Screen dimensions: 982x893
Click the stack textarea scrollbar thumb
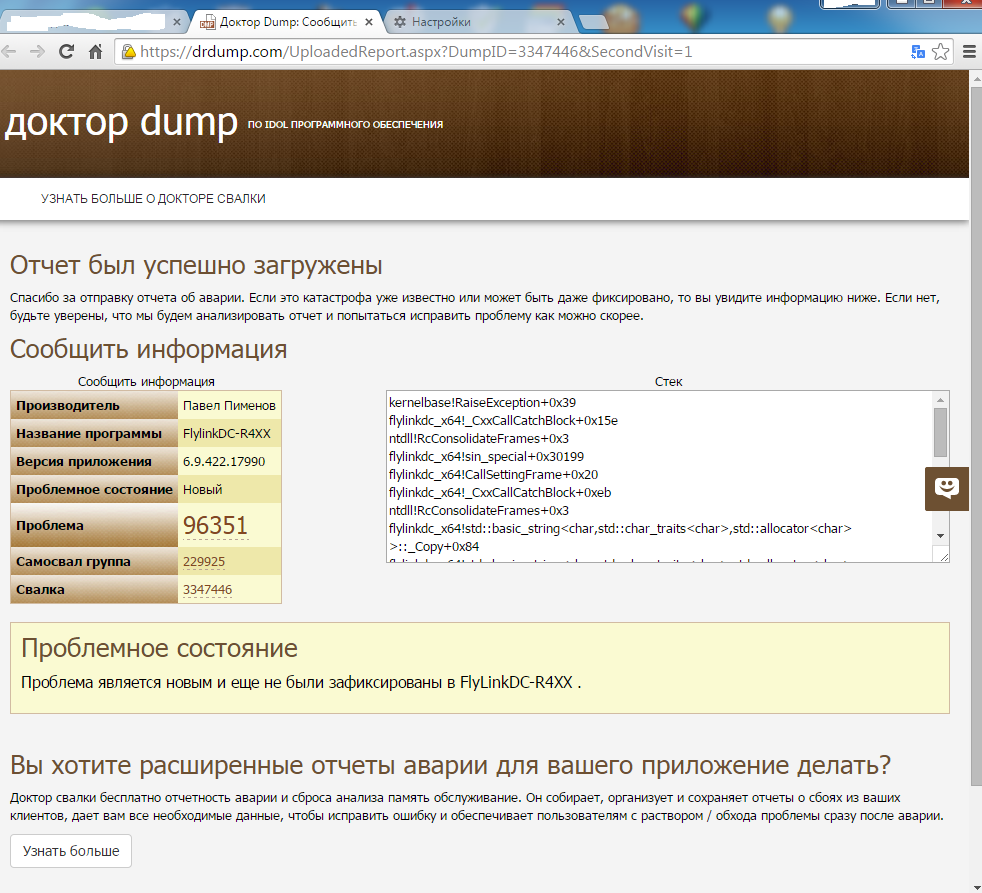coord(940,433)
